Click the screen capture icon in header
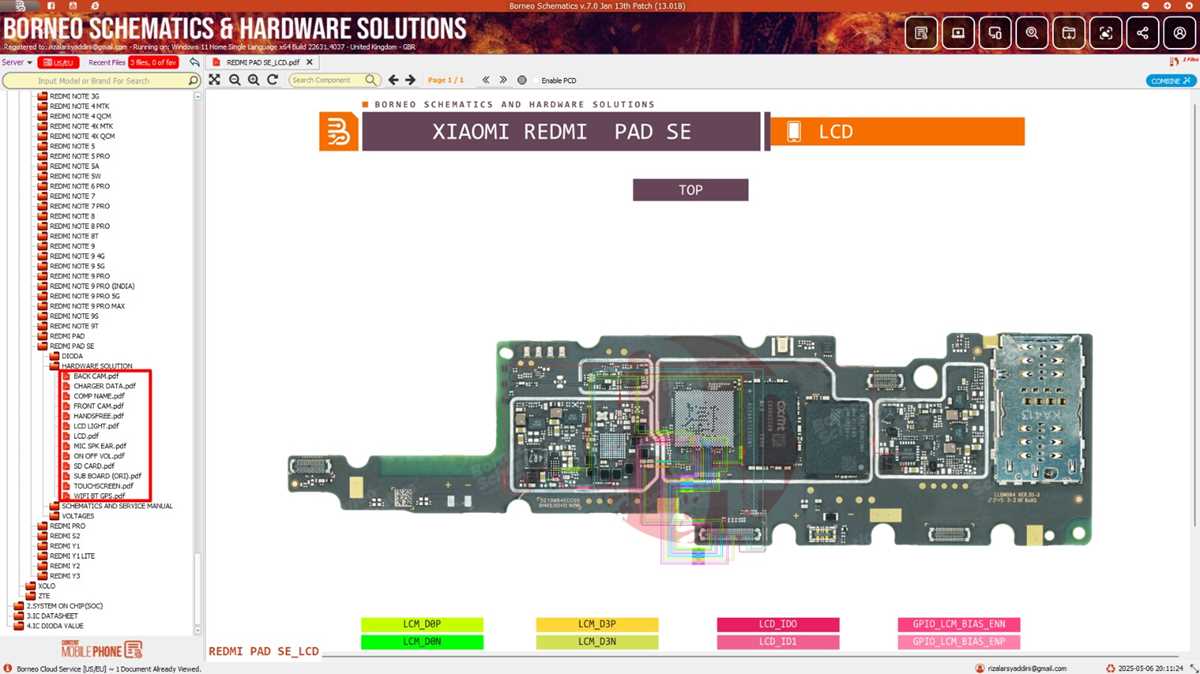The height and width of the screenshot is (674, 1200). click(1106, 33)
